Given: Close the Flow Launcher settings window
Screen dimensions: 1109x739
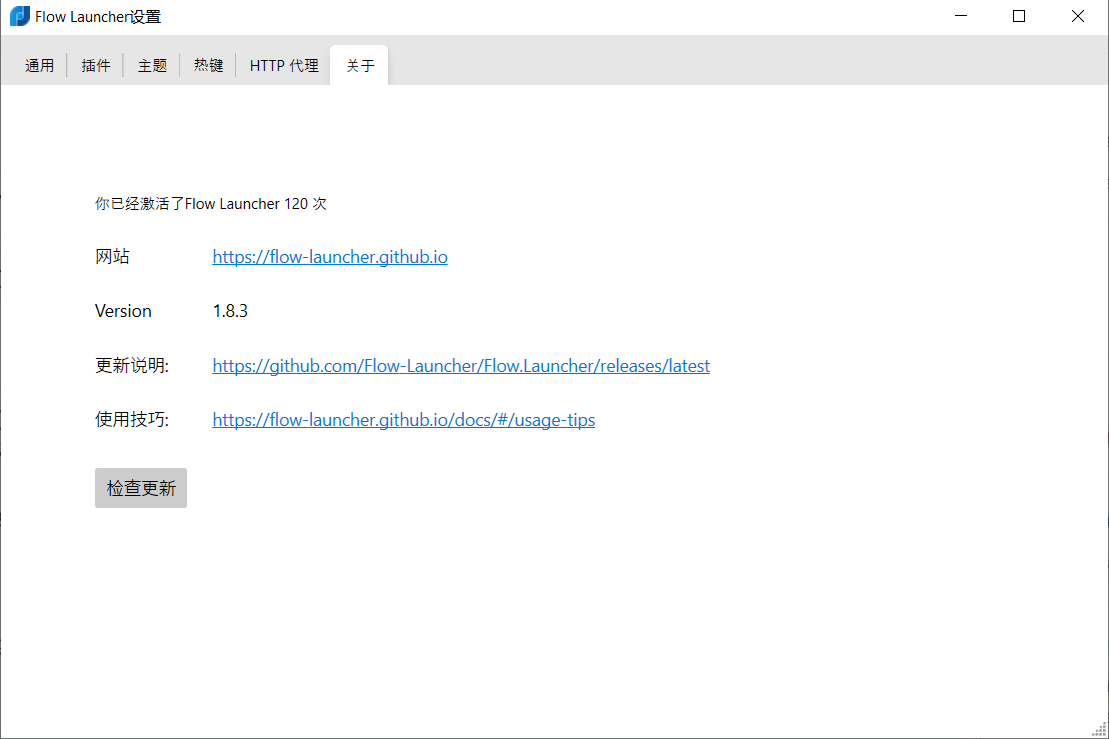Looking at the screenshot, I should [1077, 16].
